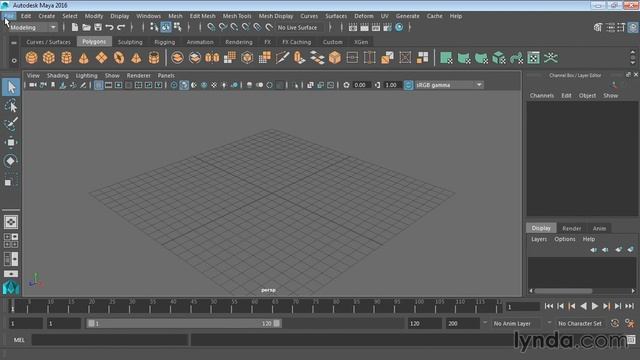
Task: Click the Mirror geometry shelf icon
Action: coord(212,58)
